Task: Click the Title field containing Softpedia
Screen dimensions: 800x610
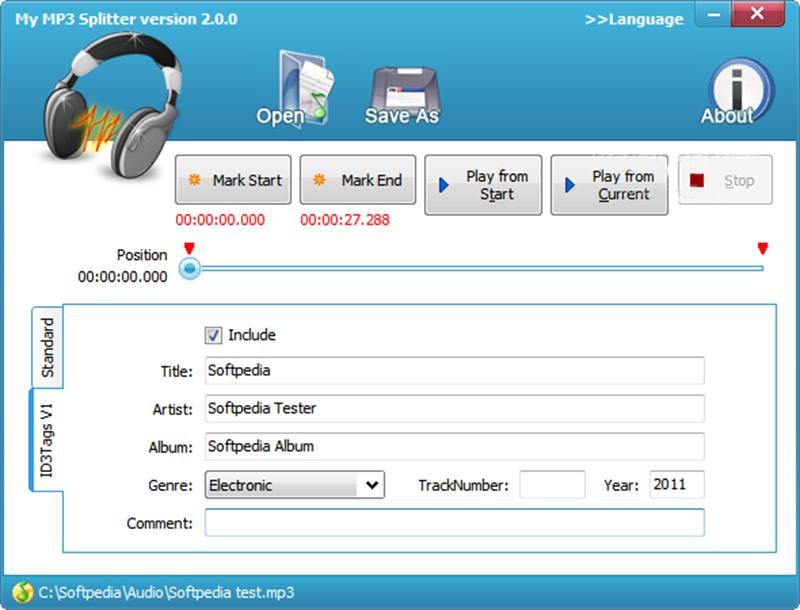Action: click(455, 371)
